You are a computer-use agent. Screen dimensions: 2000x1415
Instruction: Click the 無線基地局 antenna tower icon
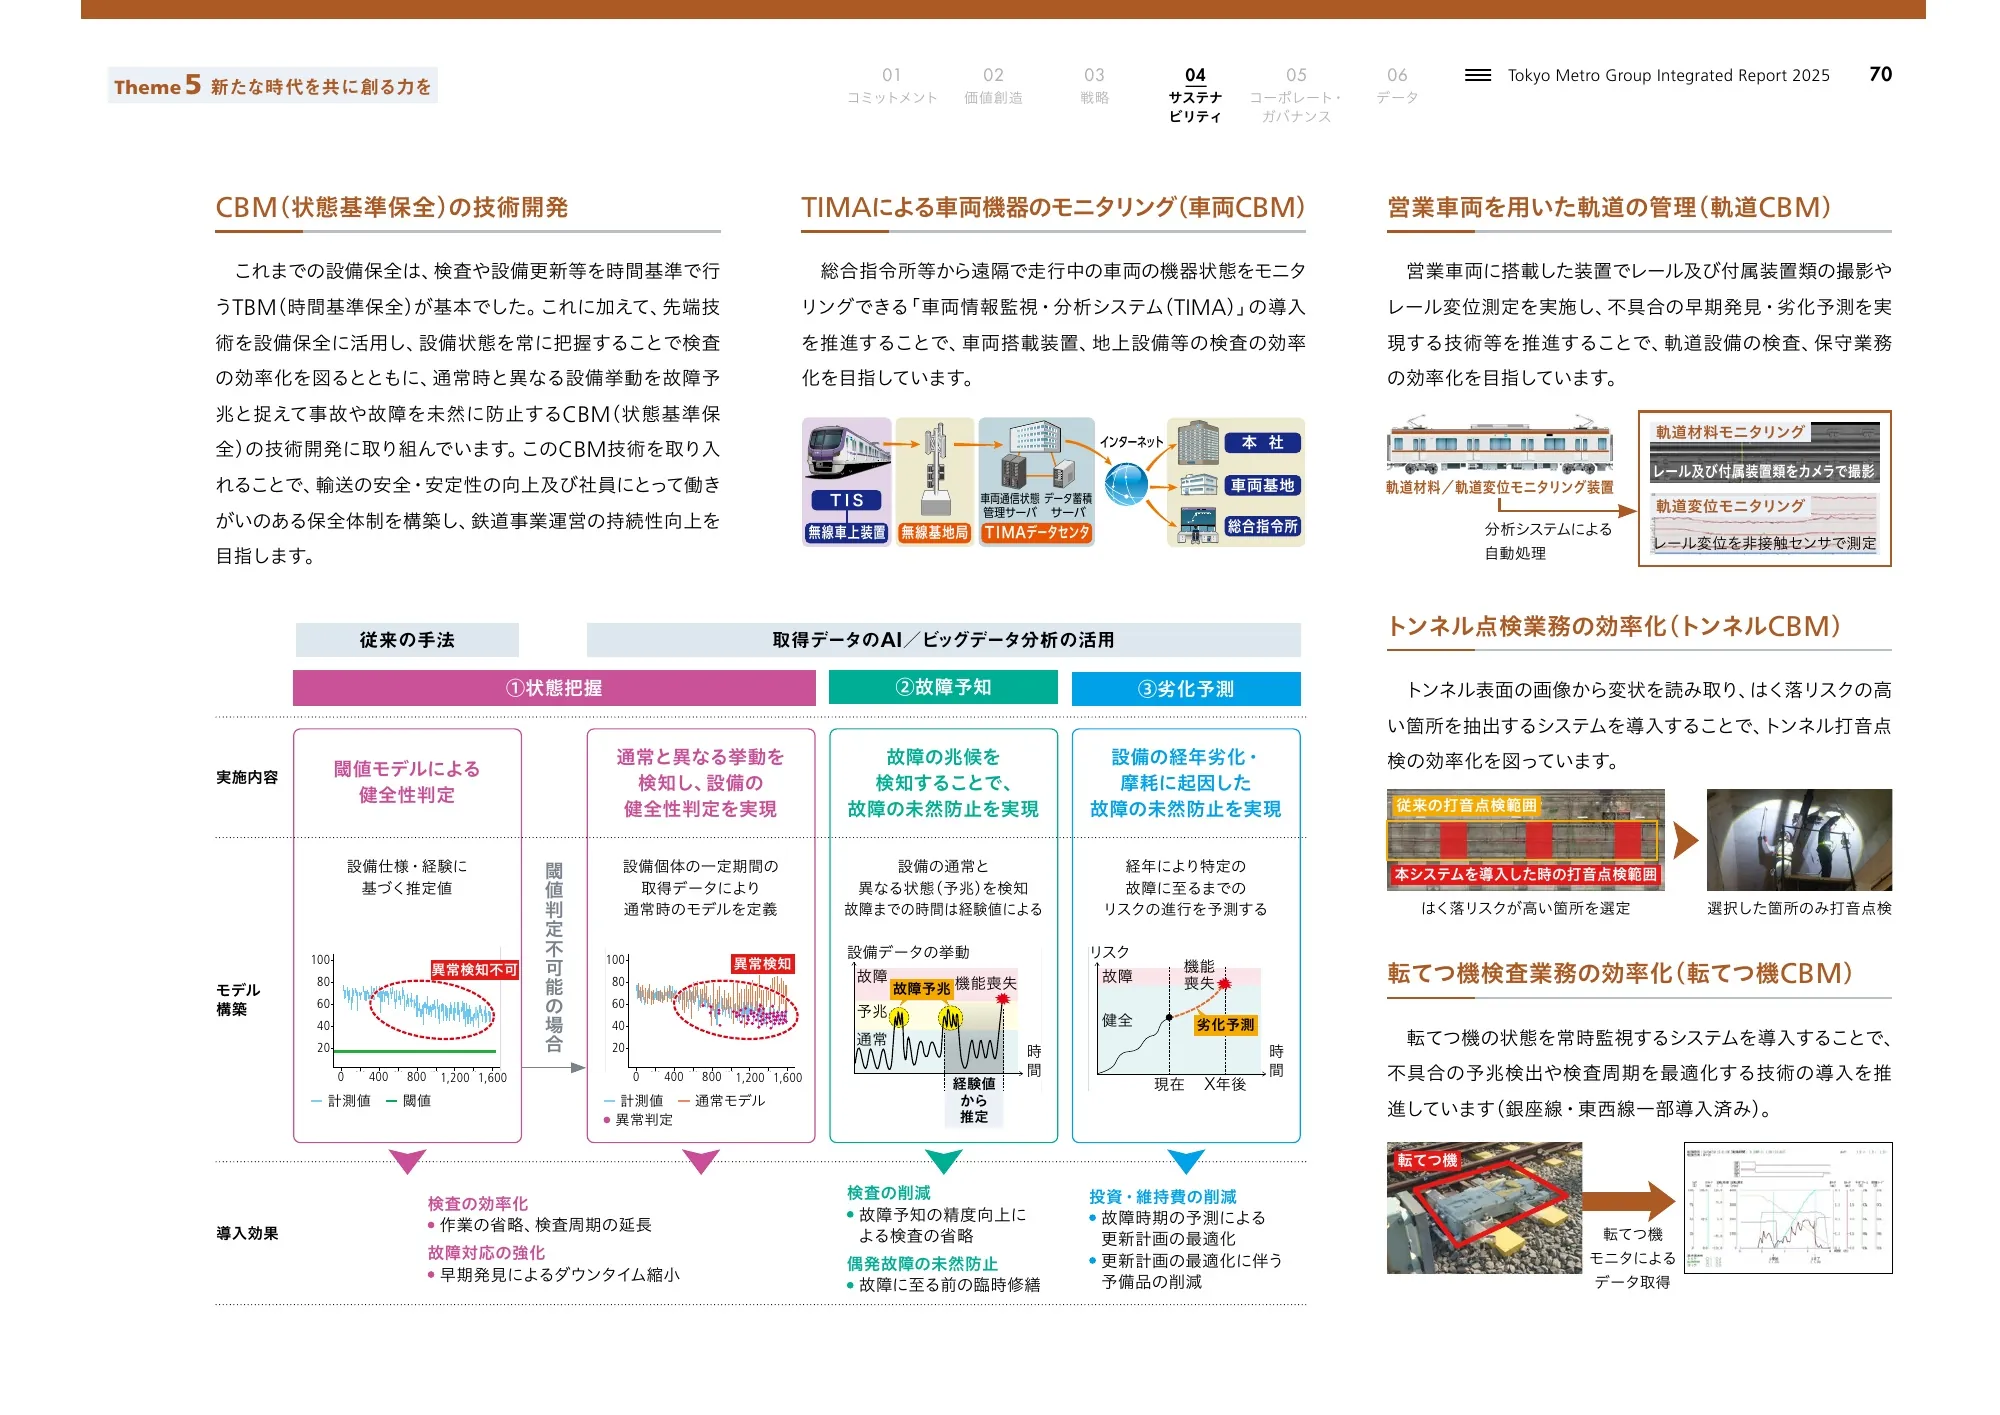pyautogui.click(x=935, y=468)
